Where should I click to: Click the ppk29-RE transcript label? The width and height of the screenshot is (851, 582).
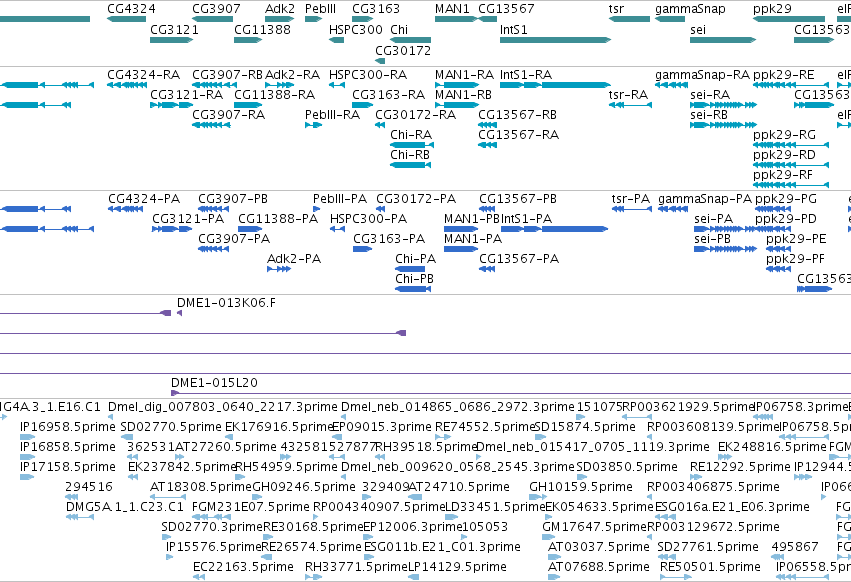[783, 74]
